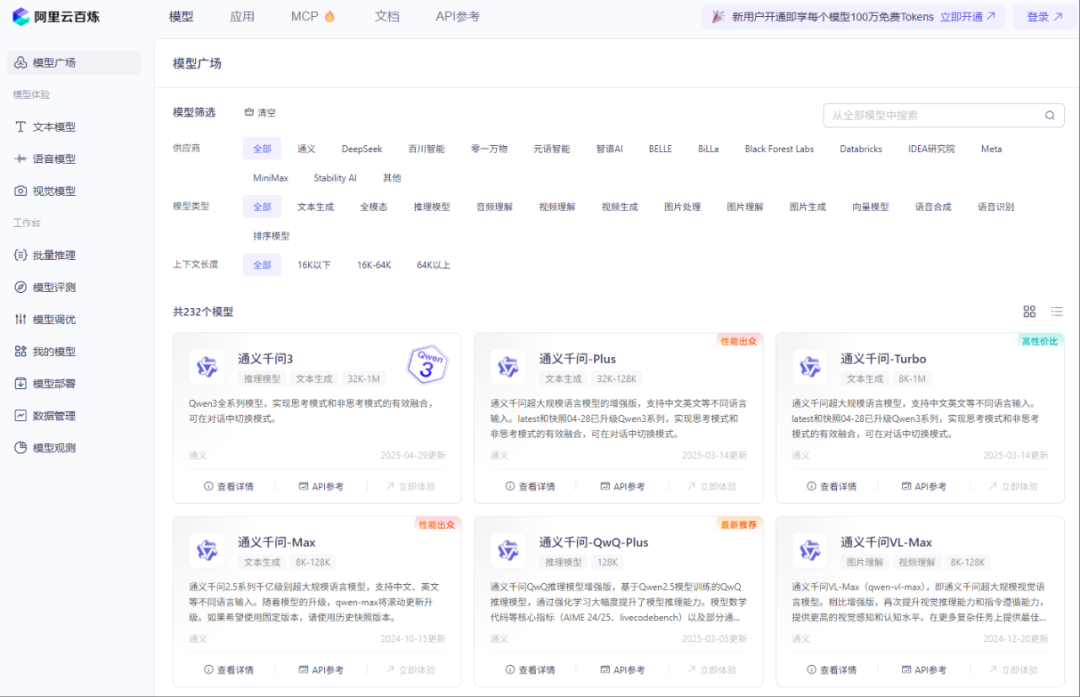Click 通义千问3 model logo icon

(207, 367)
